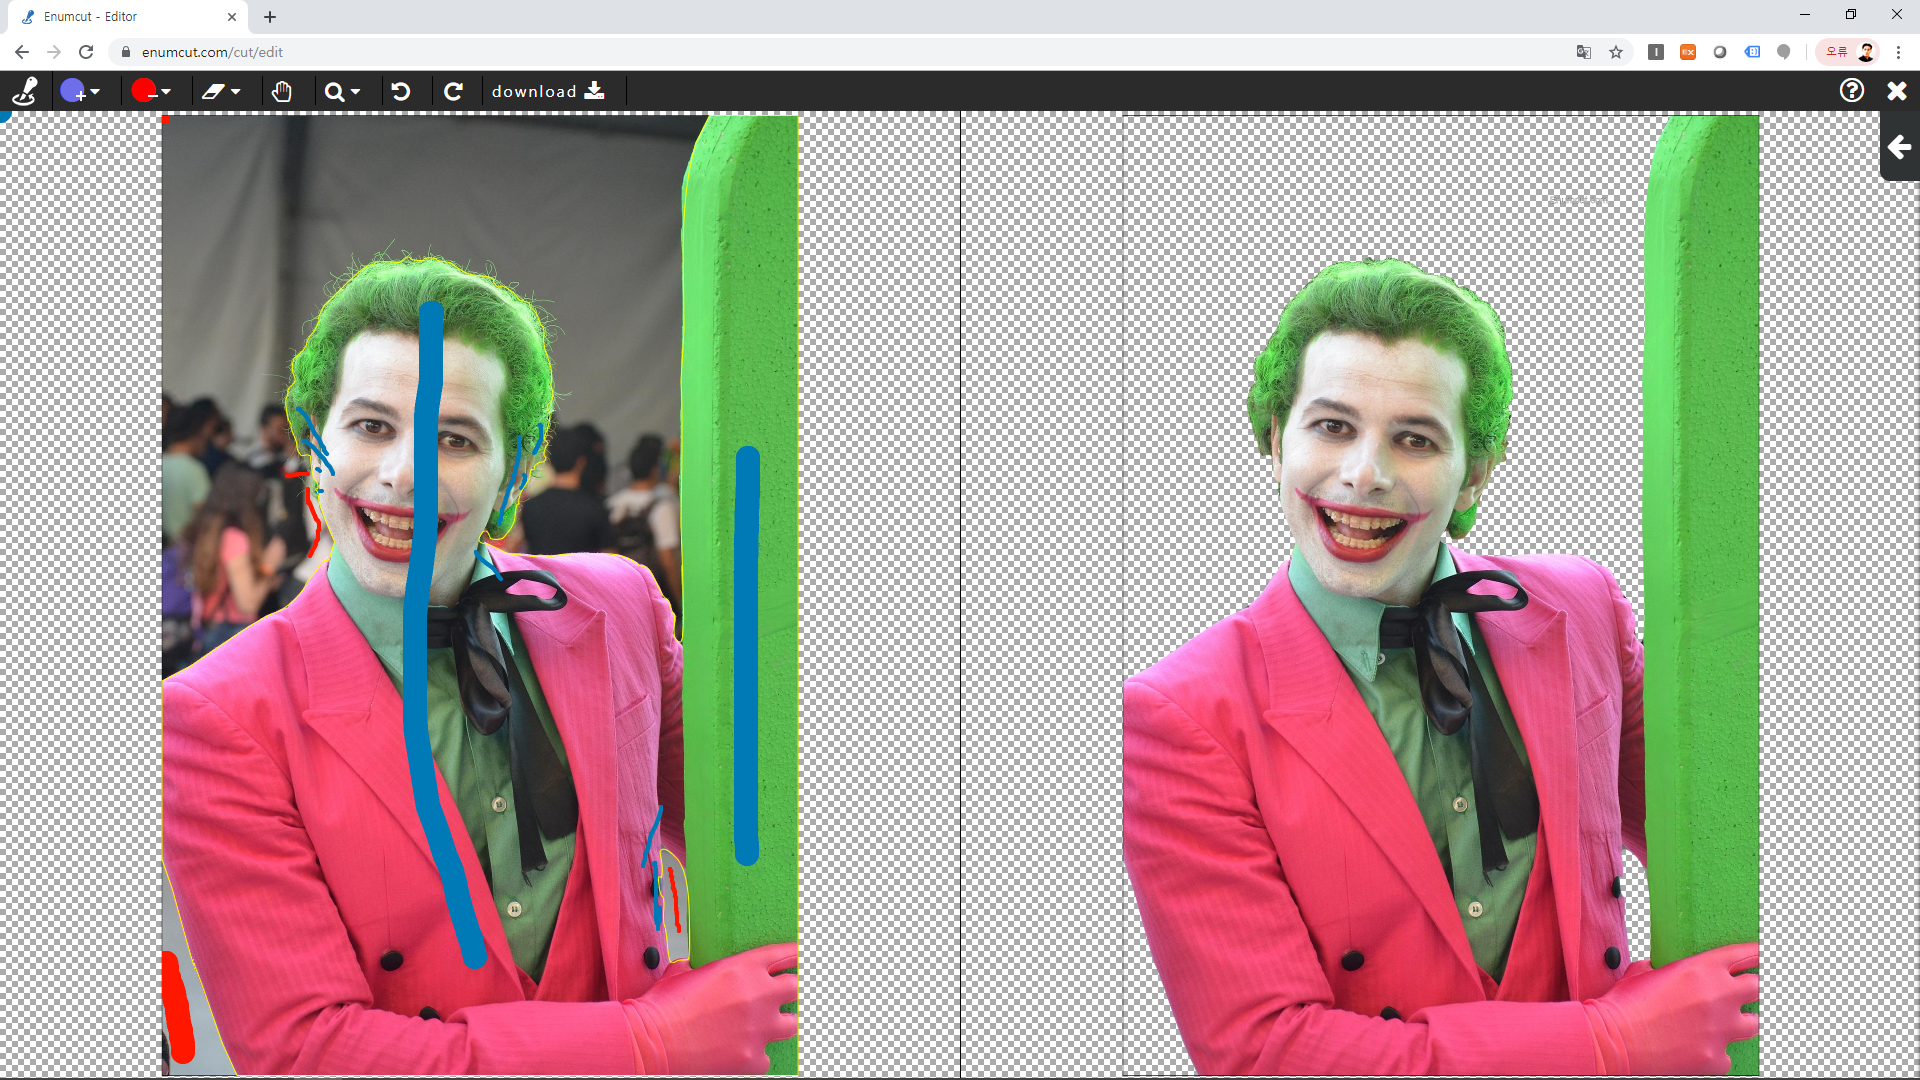
Task: Select the red background marker brush
Action: coord(143,91)
